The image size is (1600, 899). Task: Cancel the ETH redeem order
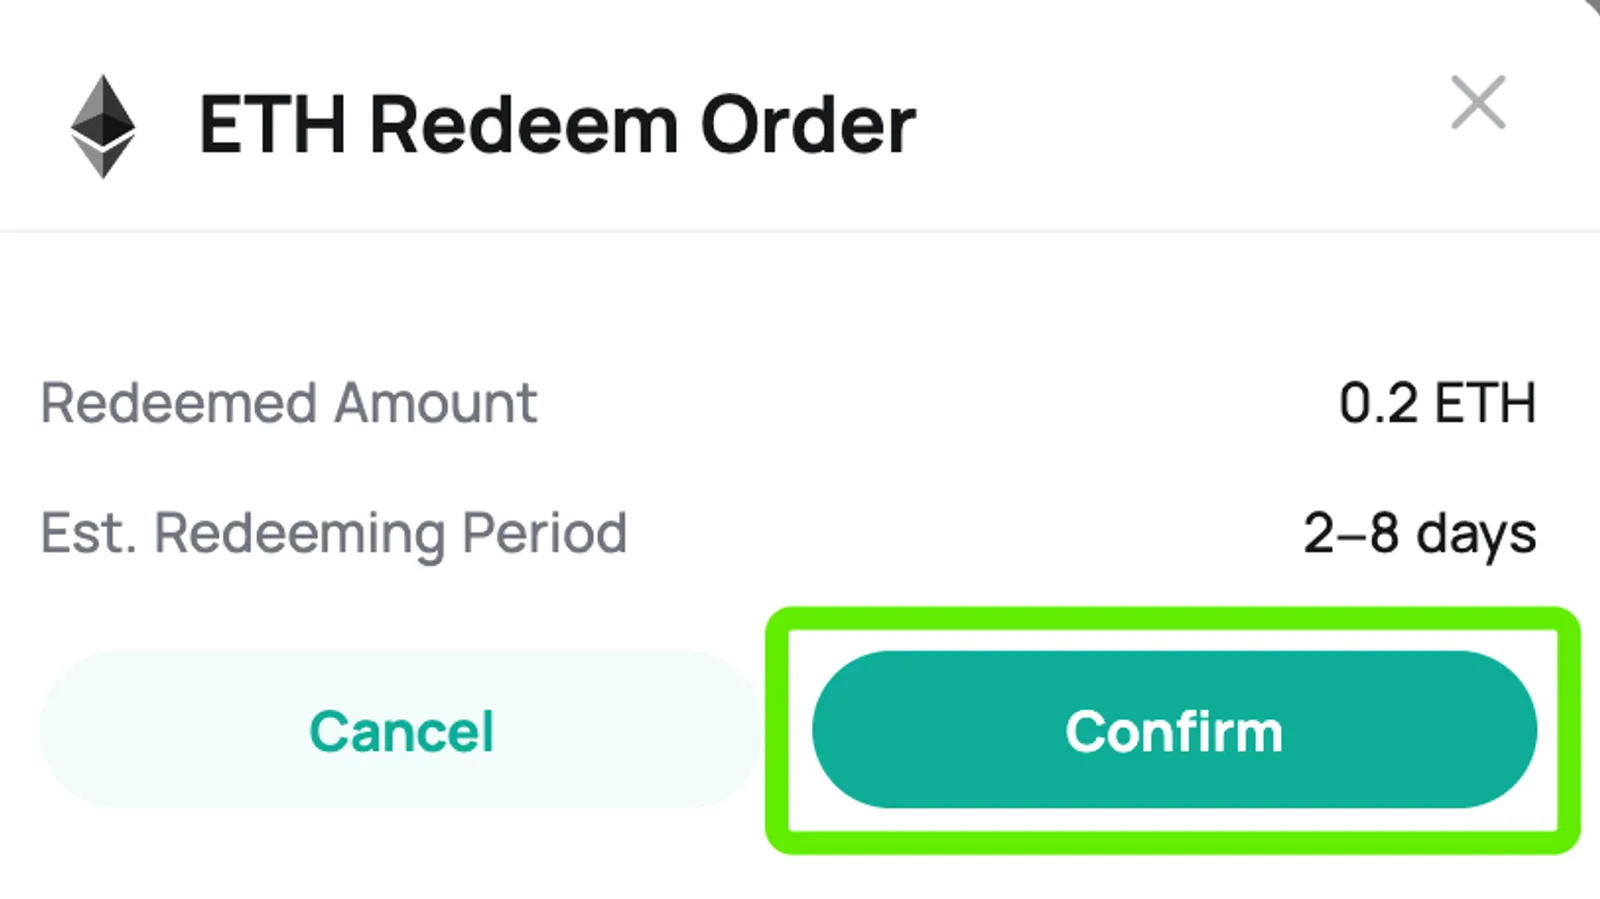tap(401, 730)
